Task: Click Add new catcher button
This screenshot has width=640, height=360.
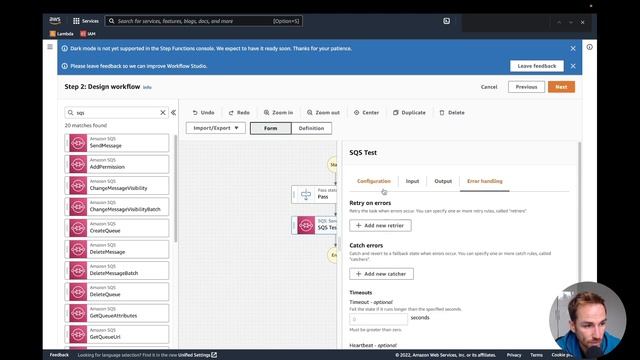Action: [381, 274]
